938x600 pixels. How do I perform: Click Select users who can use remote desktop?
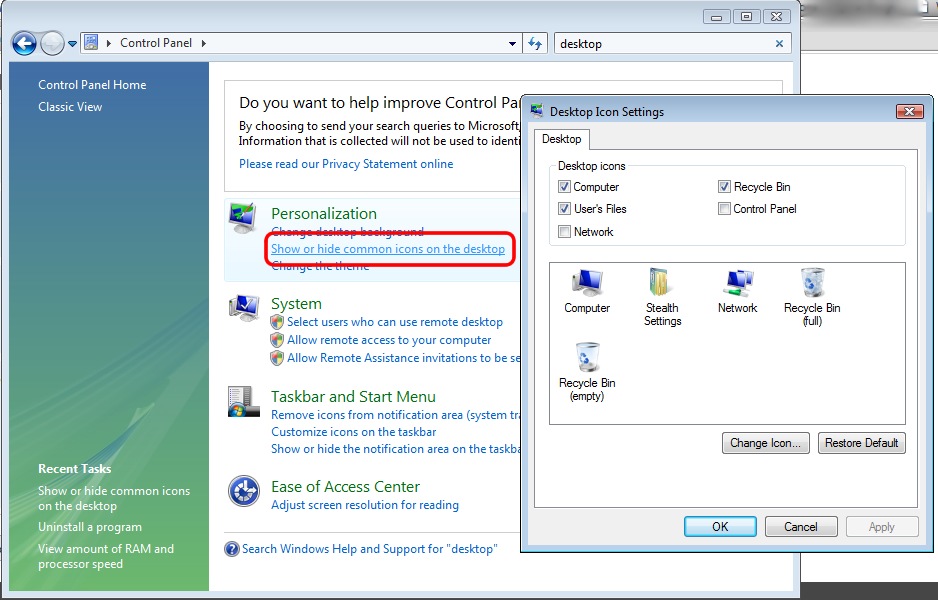coord(395,322)
